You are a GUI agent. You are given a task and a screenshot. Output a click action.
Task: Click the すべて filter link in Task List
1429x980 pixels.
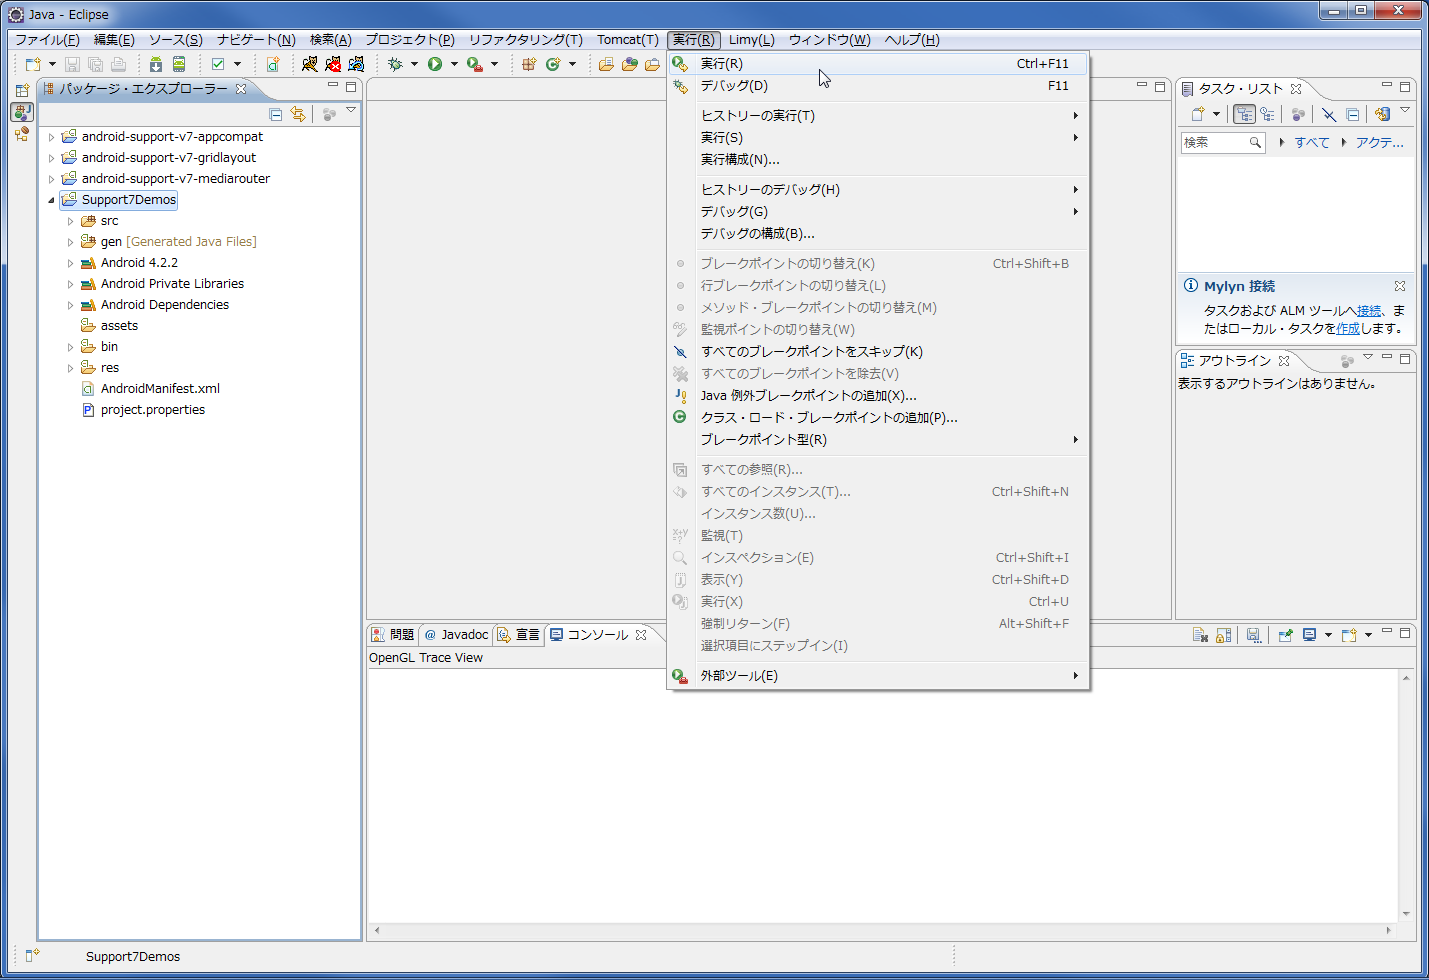coord(1312,143)
